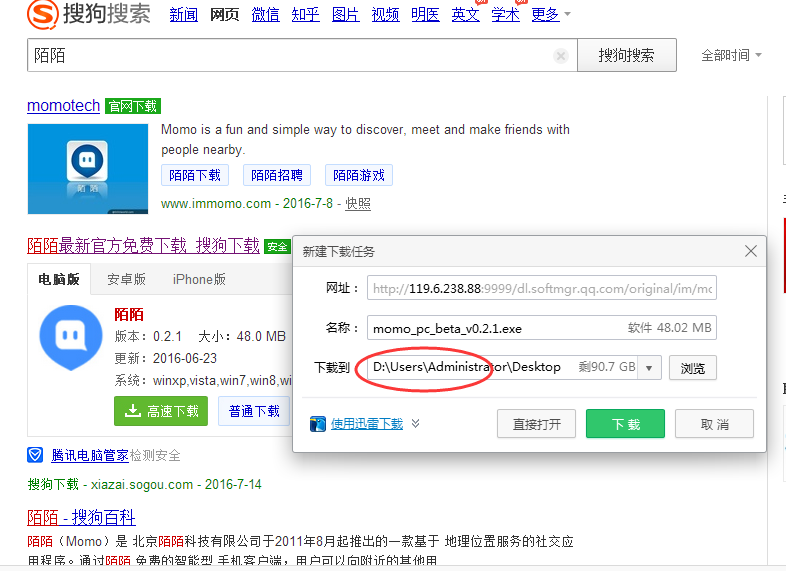Open the 明医 search category
This screenshot has width=786, height=571.
(x=425, y=15)
